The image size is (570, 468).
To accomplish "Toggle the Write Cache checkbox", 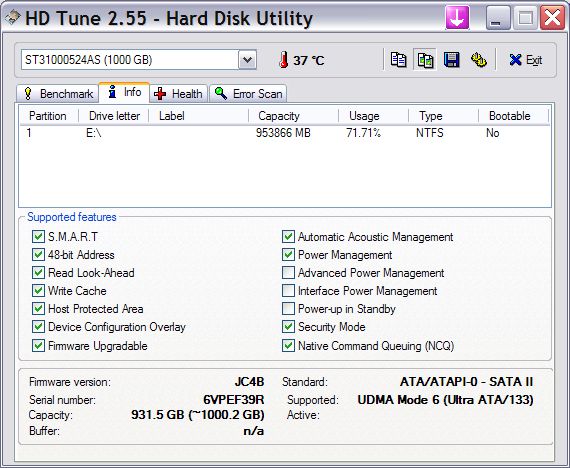I will click(38, 291).
